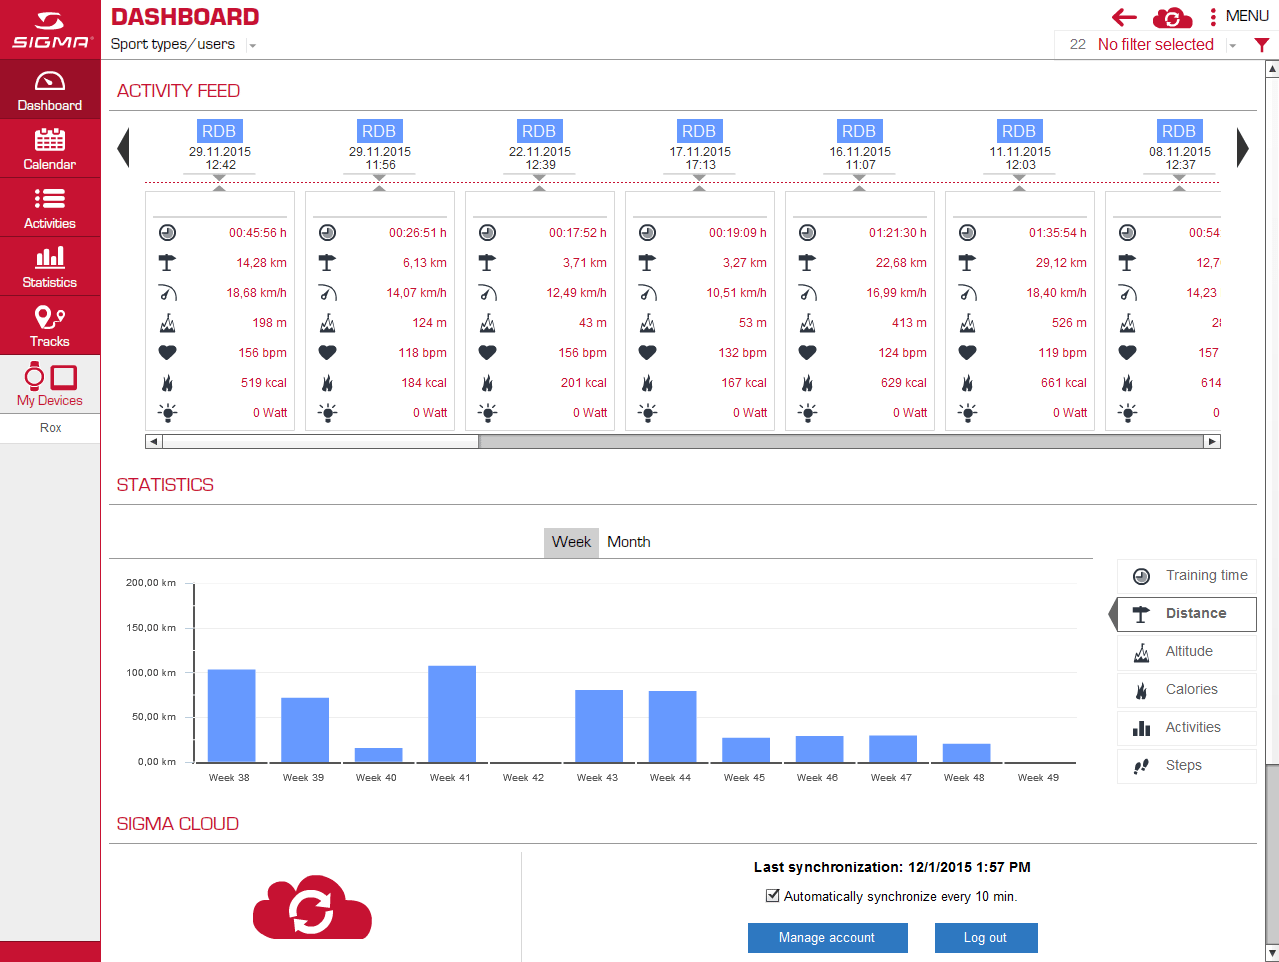Toggle automatic synchronization checkbox

pos(772,896)
